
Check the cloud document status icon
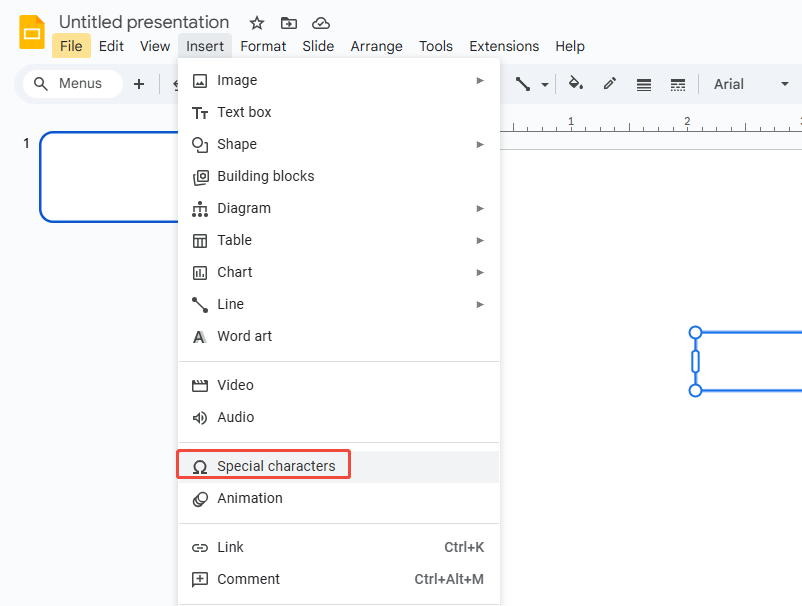(320, 23)
